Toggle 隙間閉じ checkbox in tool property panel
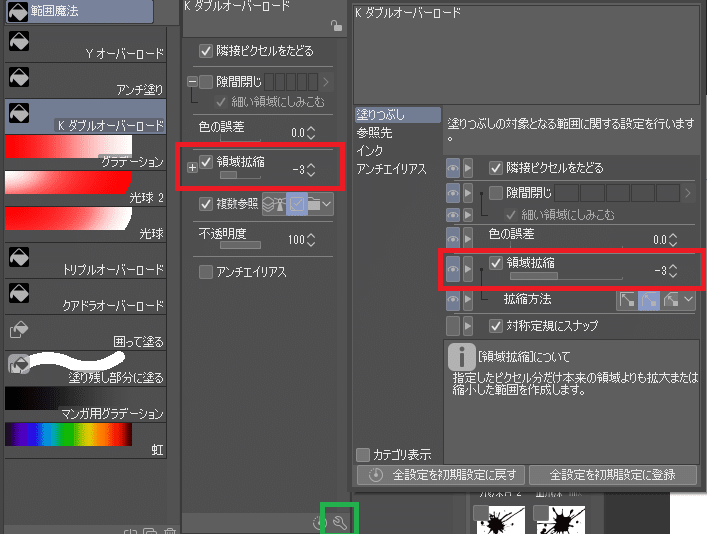707x534 pixels. [206, 82]
